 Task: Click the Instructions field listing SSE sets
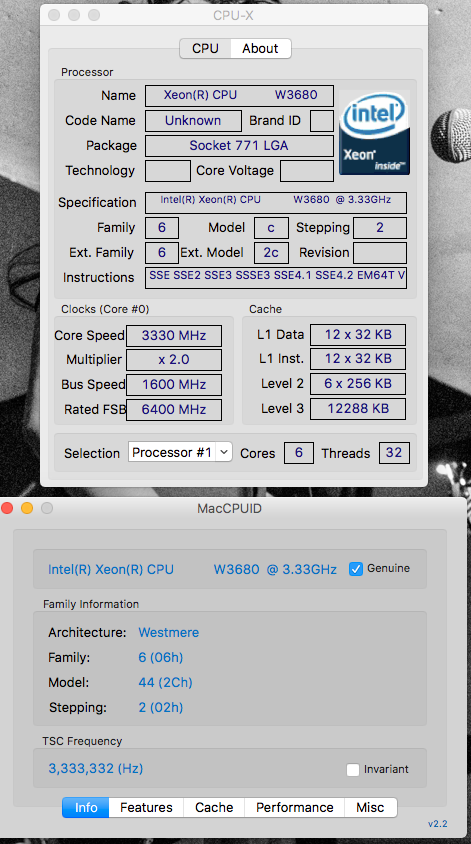pyautogui.click(x=276, y=277)
